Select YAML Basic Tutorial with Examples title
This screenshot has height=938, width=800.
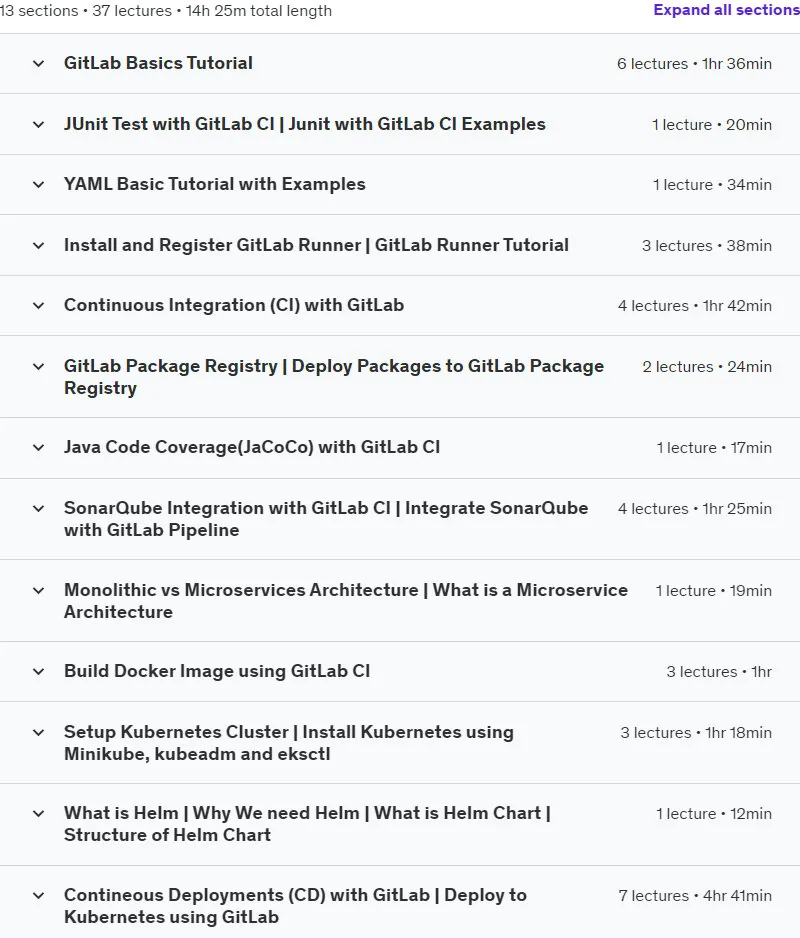215,184
